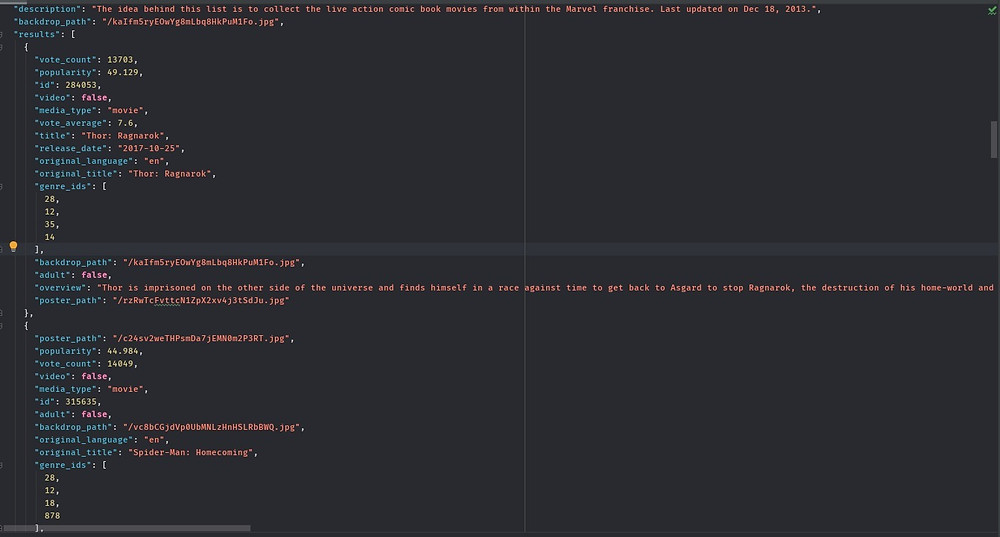Collapse the object containing vote_count 13703
This screenshot has width=1000, height=537.
pos(2,47)
